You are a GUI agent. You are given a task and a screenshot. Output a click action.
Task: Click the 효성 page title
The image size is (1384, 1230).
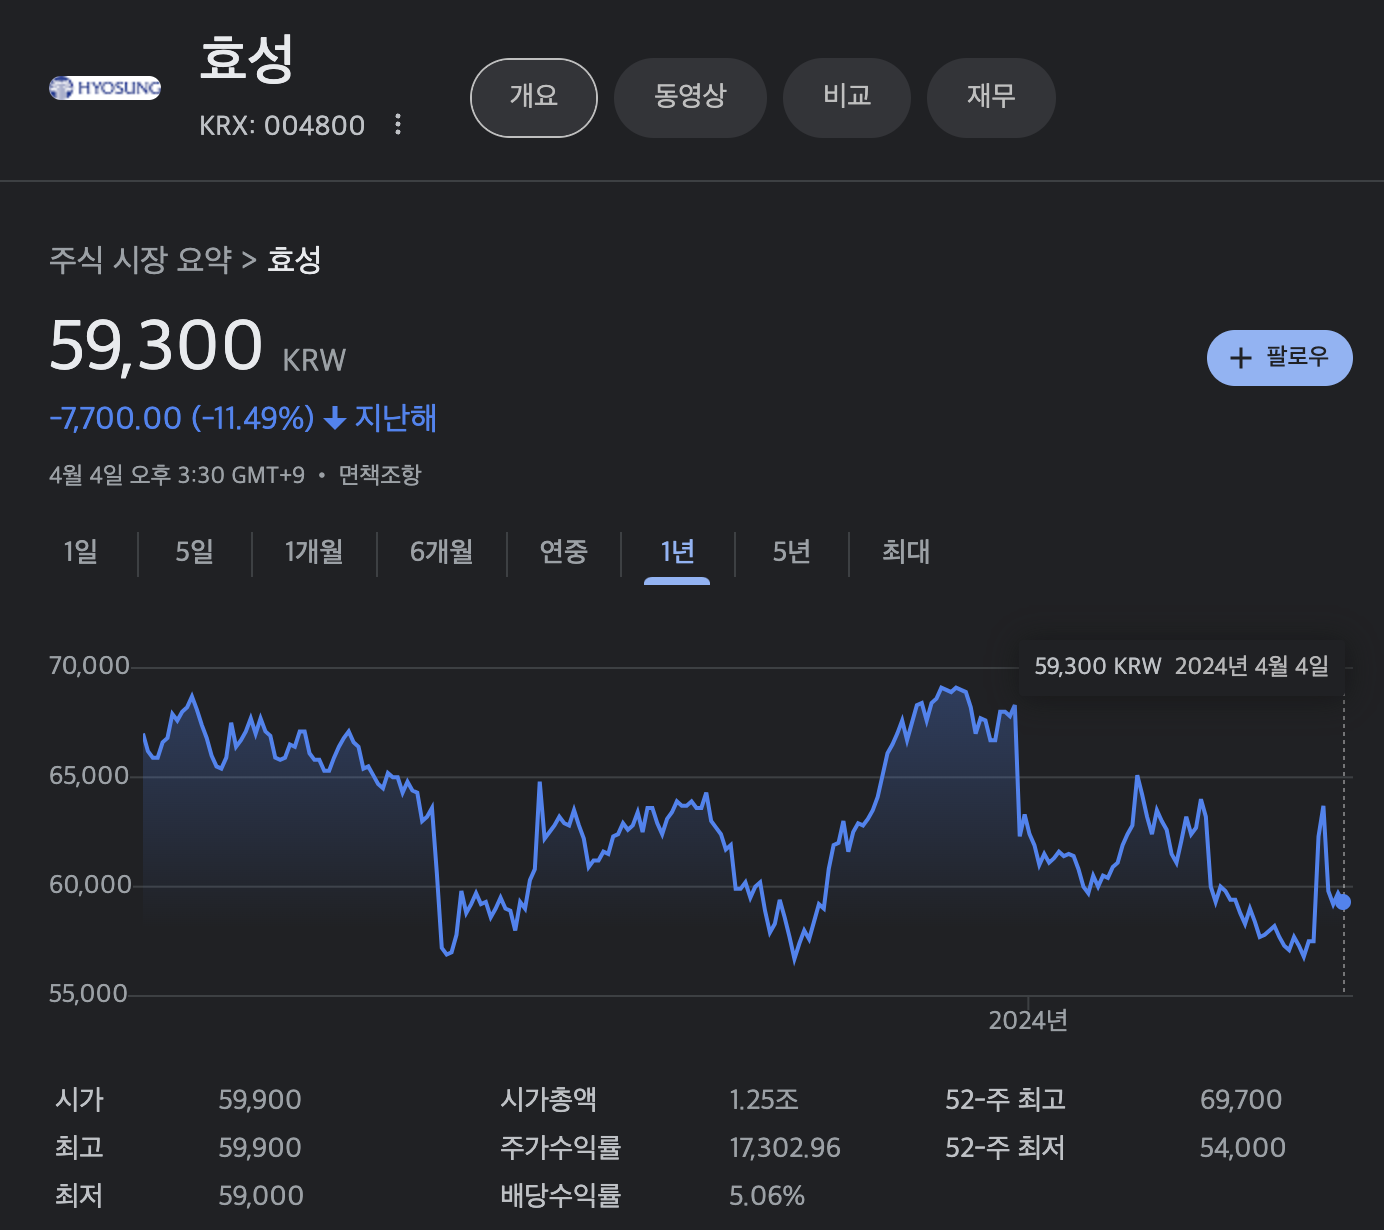tap(247, 58)
